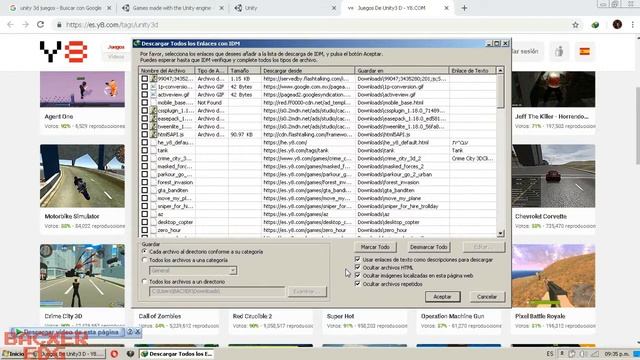640x360 pixels.
Task: Open the green IDM extension icon
Action: click(596, 25)
